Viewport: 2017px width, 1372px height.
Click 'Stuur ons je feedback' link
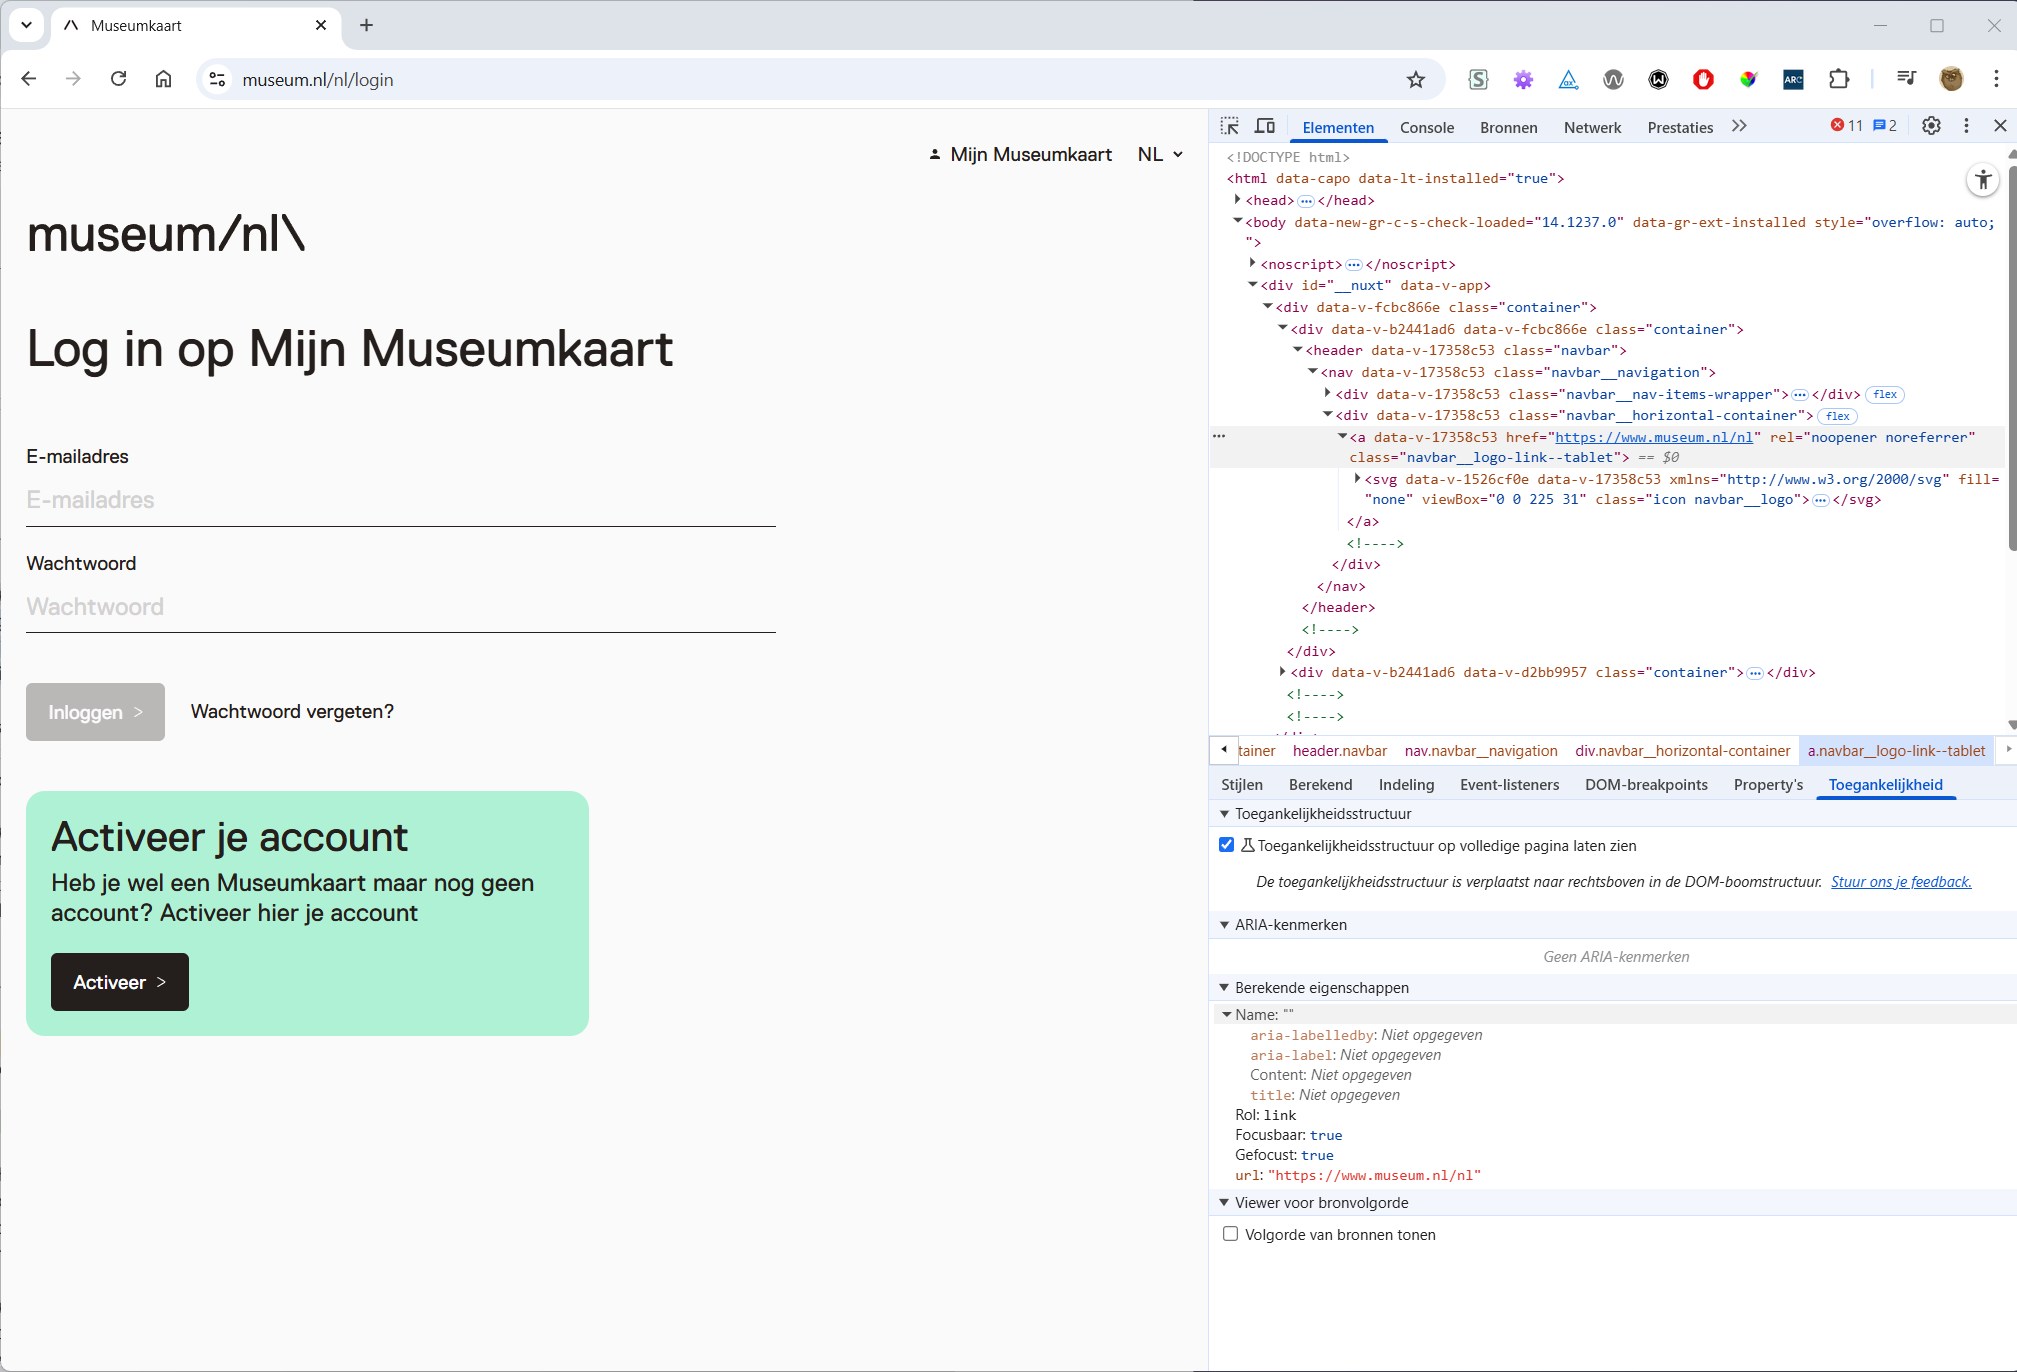coord(1901,881)
